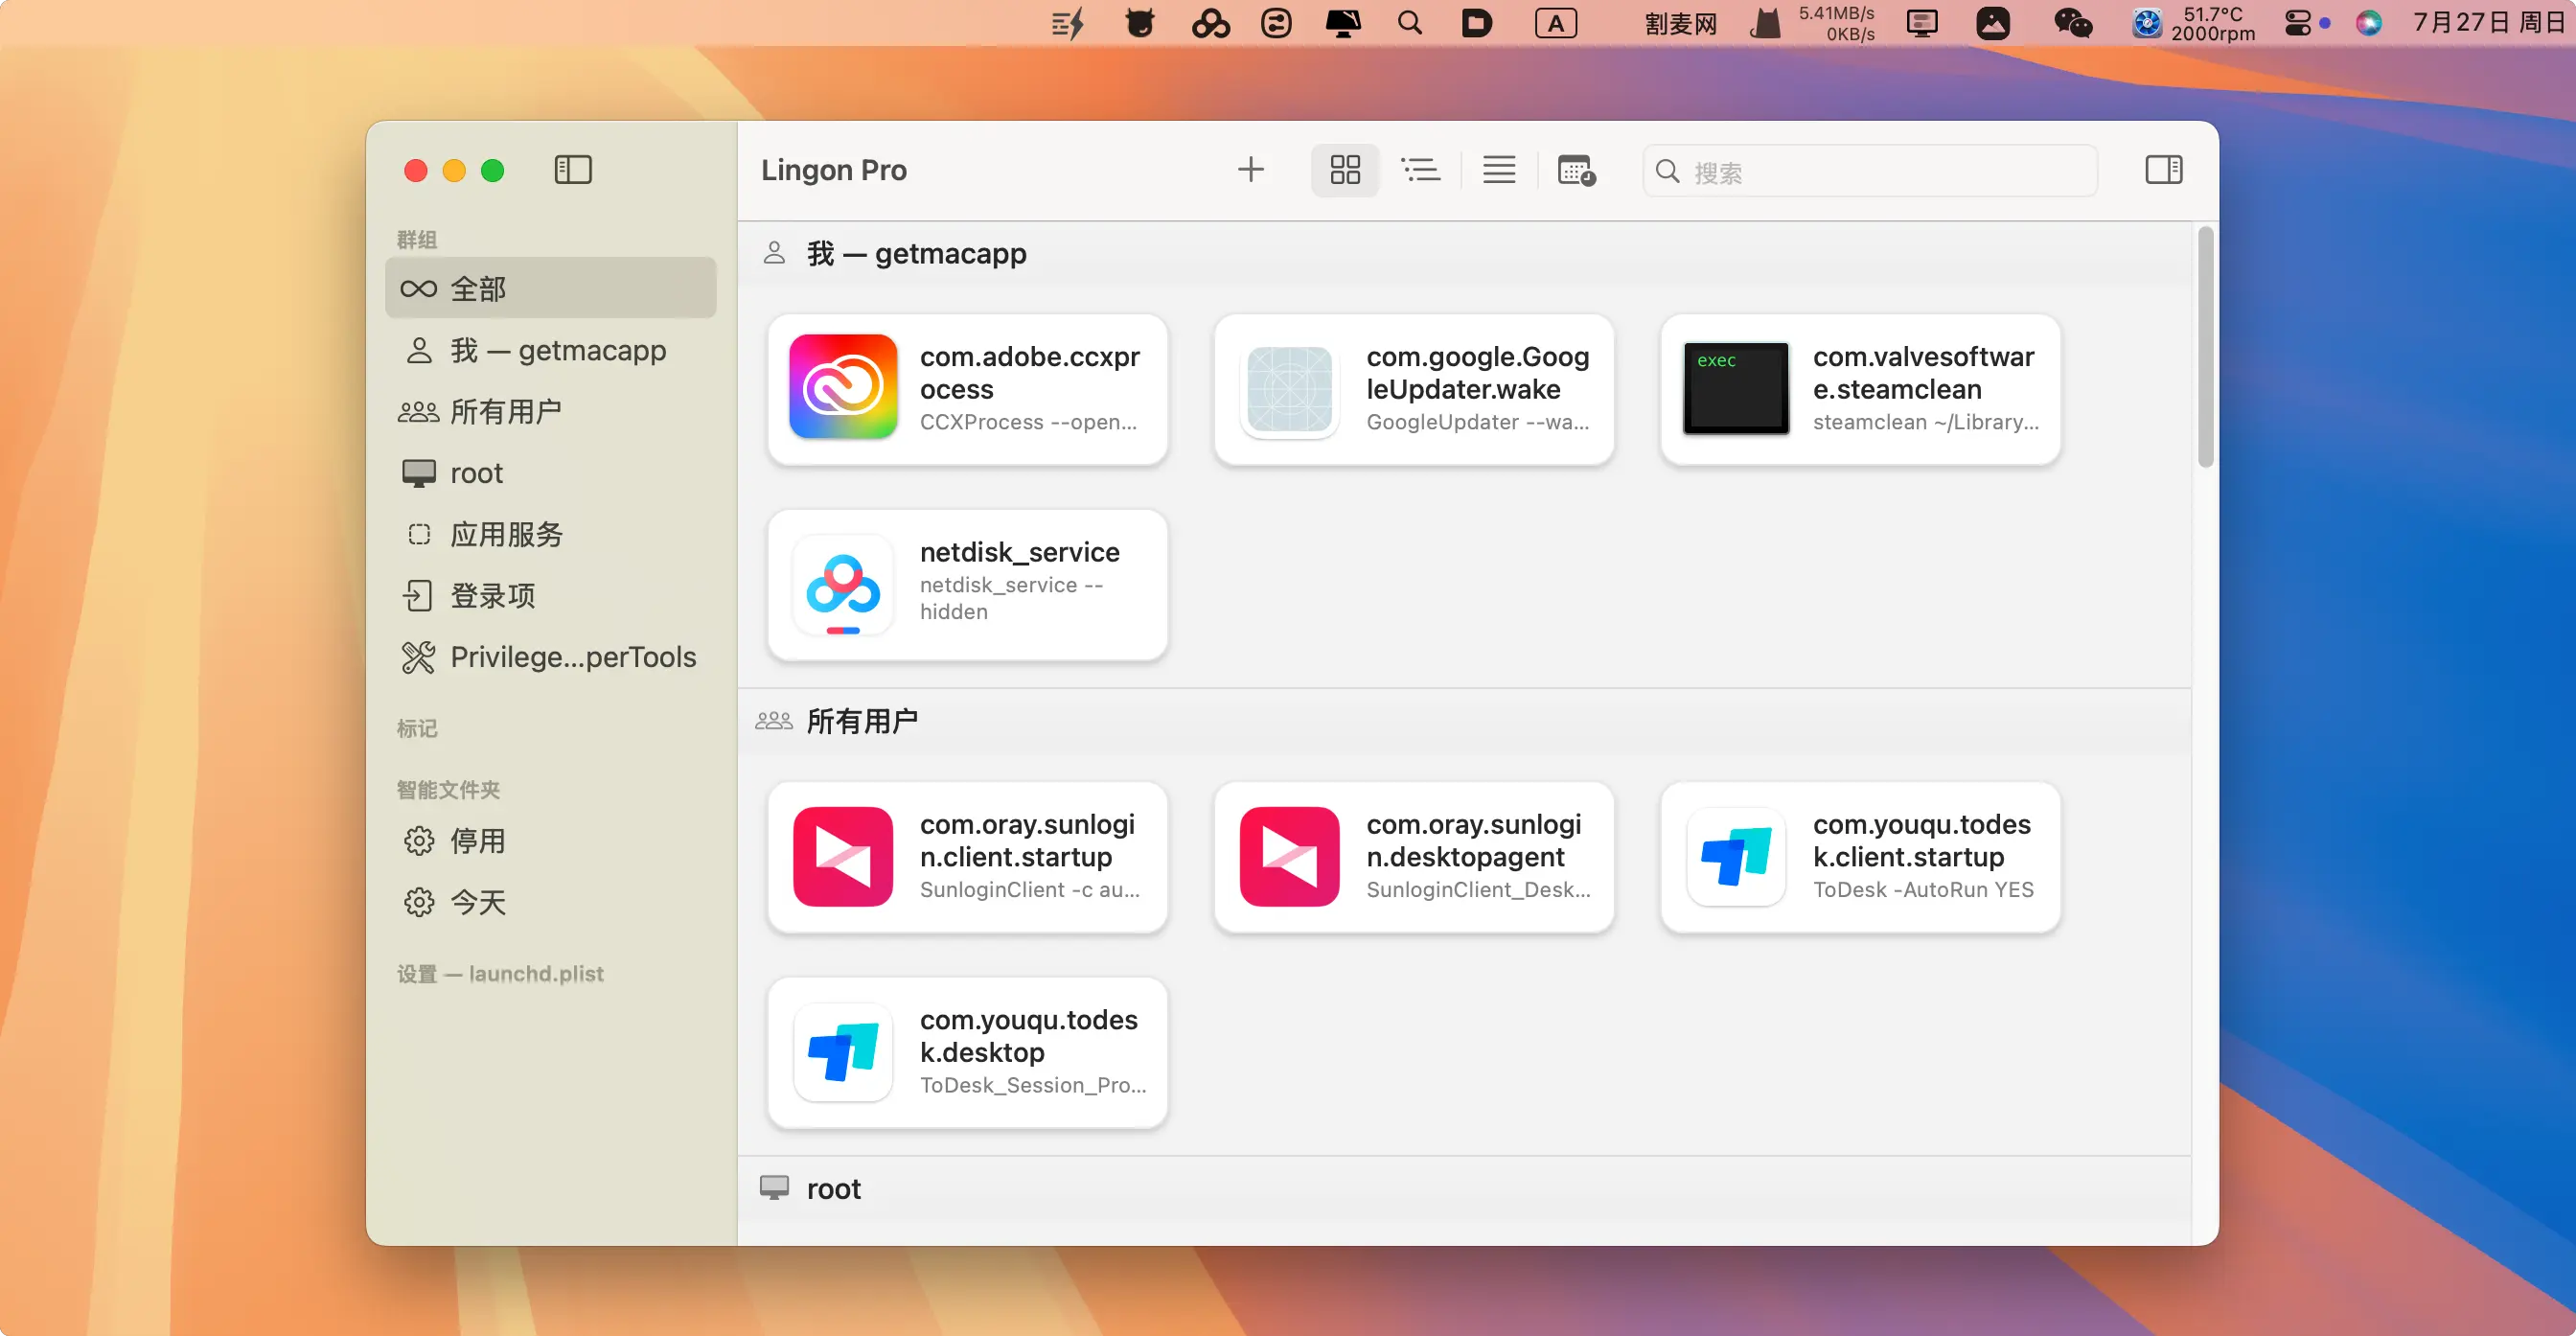The height and width of the screenshot is (1336, 2576).
Task: Select 我 — getmacapp in sidebar
Action: [551, 350]
